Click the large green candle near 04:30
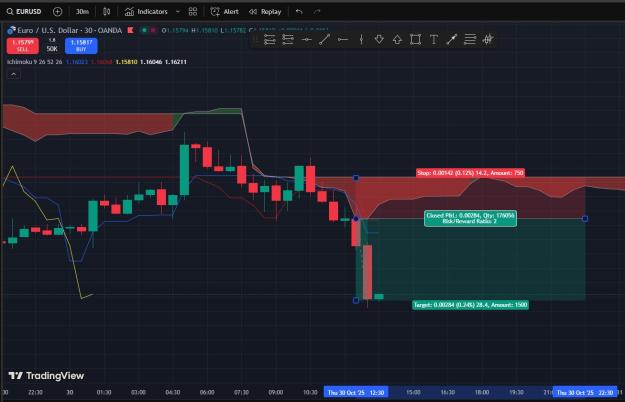The height and width of the screenshot is (402, 625). point(185,170)
